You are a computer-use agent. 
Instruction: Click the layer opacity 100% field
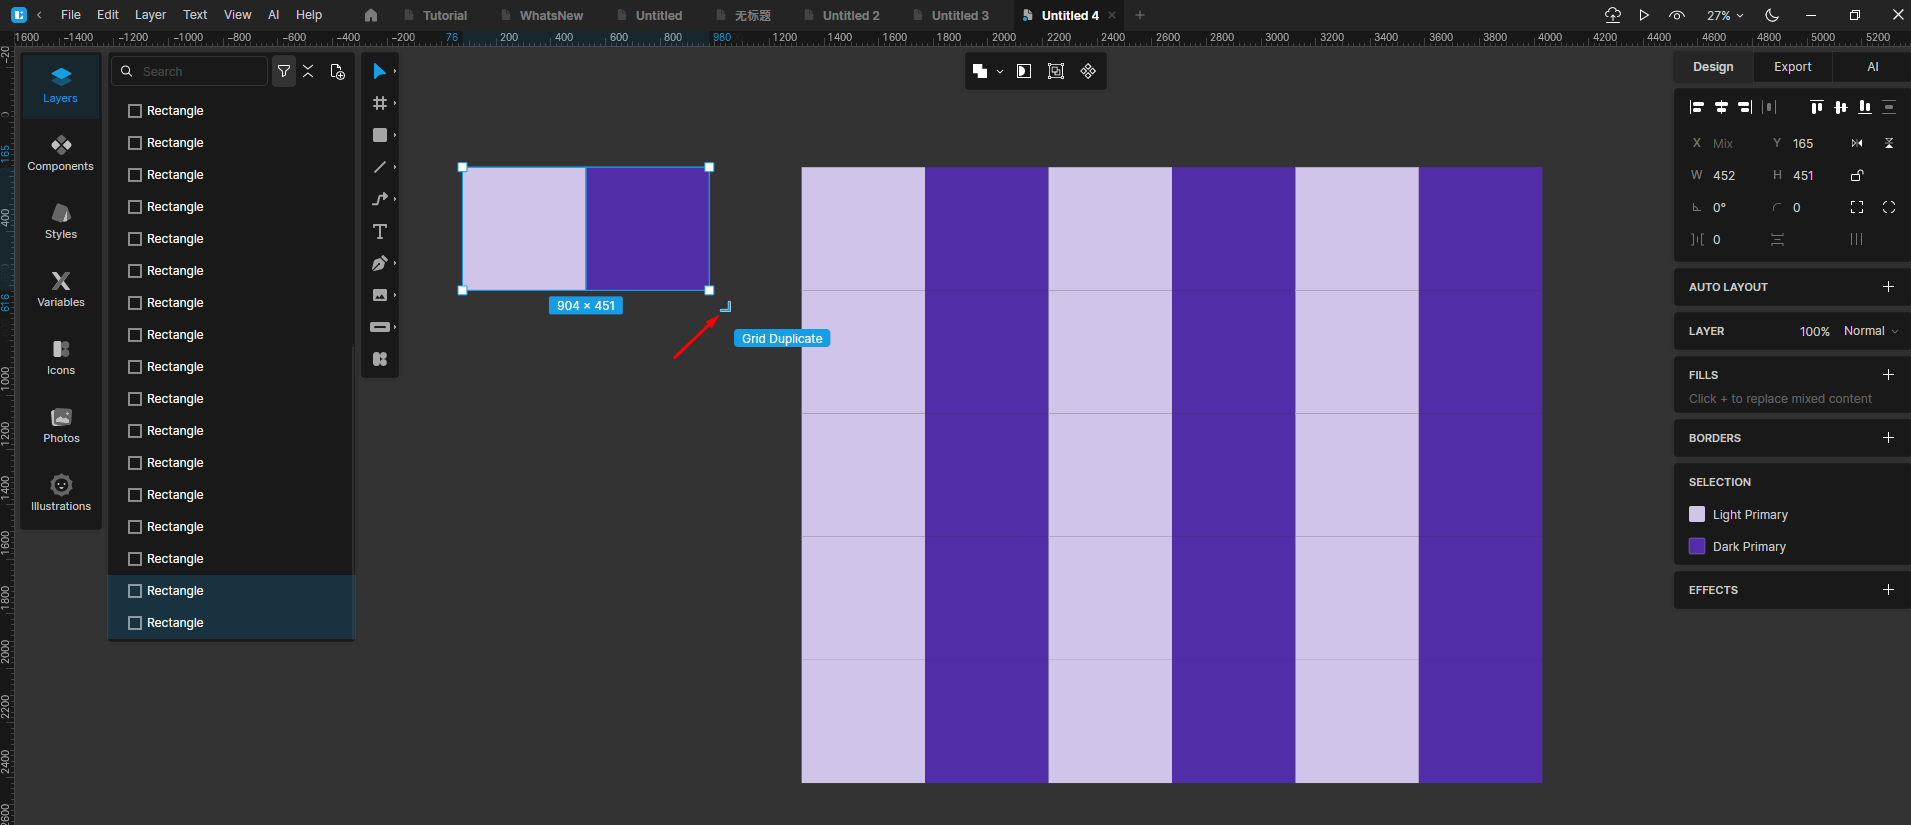(1814, 331)
